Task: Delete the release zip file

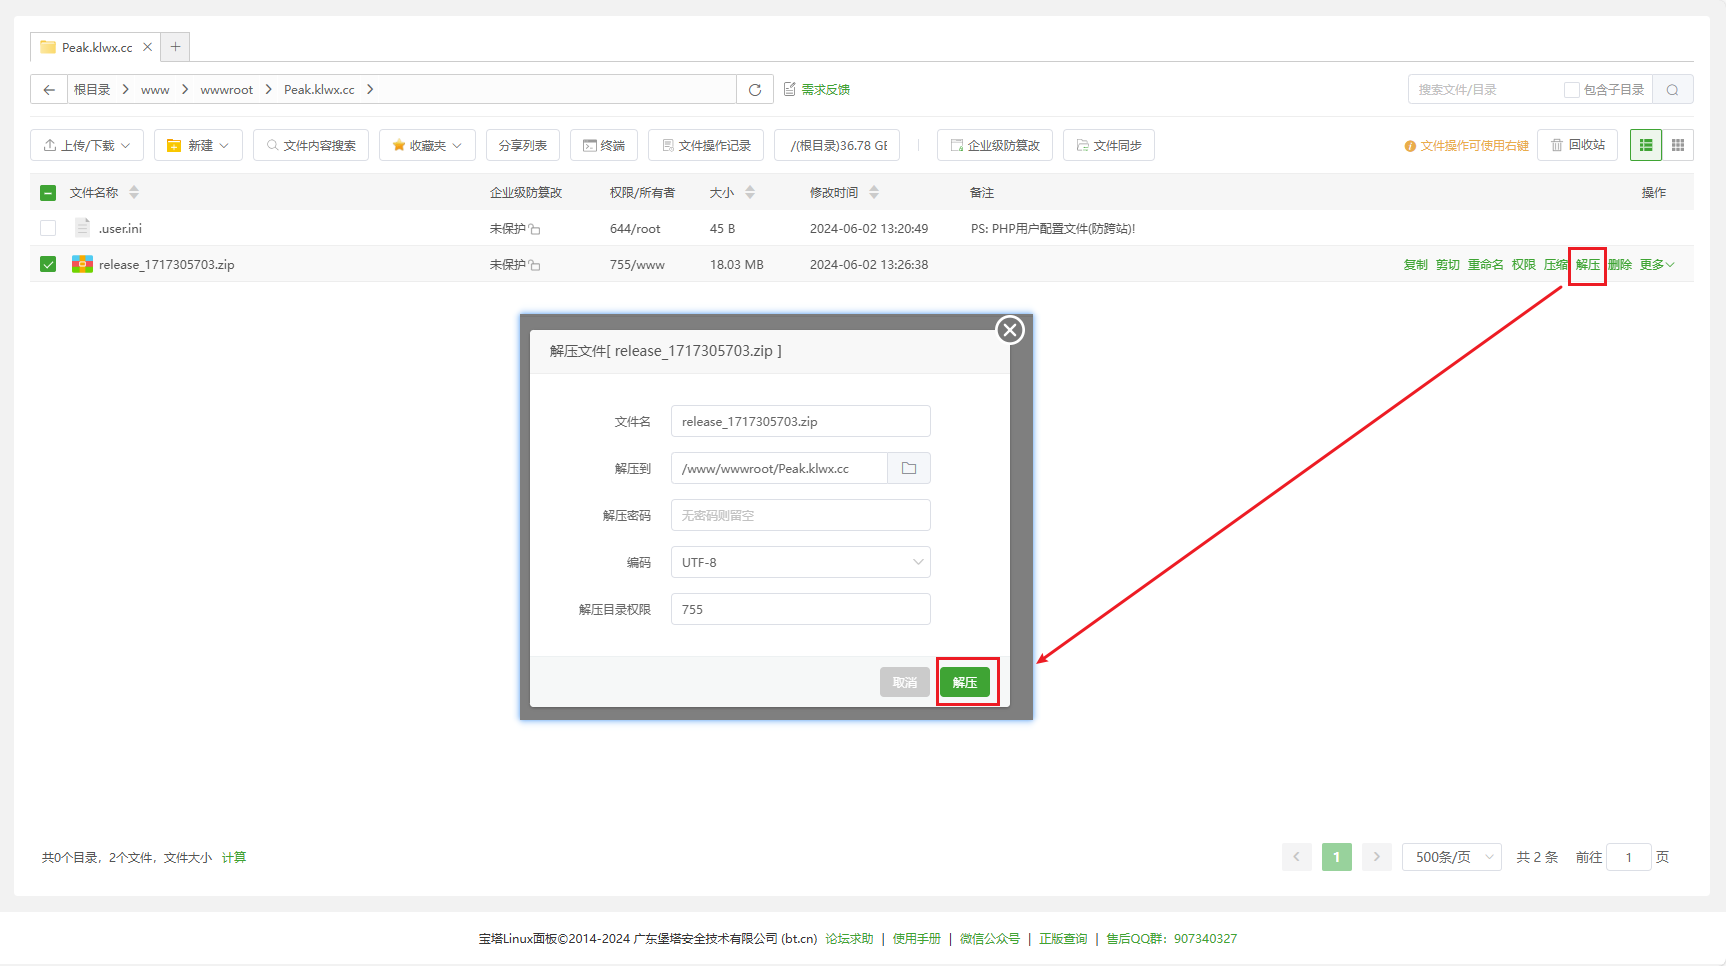Action: [x=1619, y=264]
